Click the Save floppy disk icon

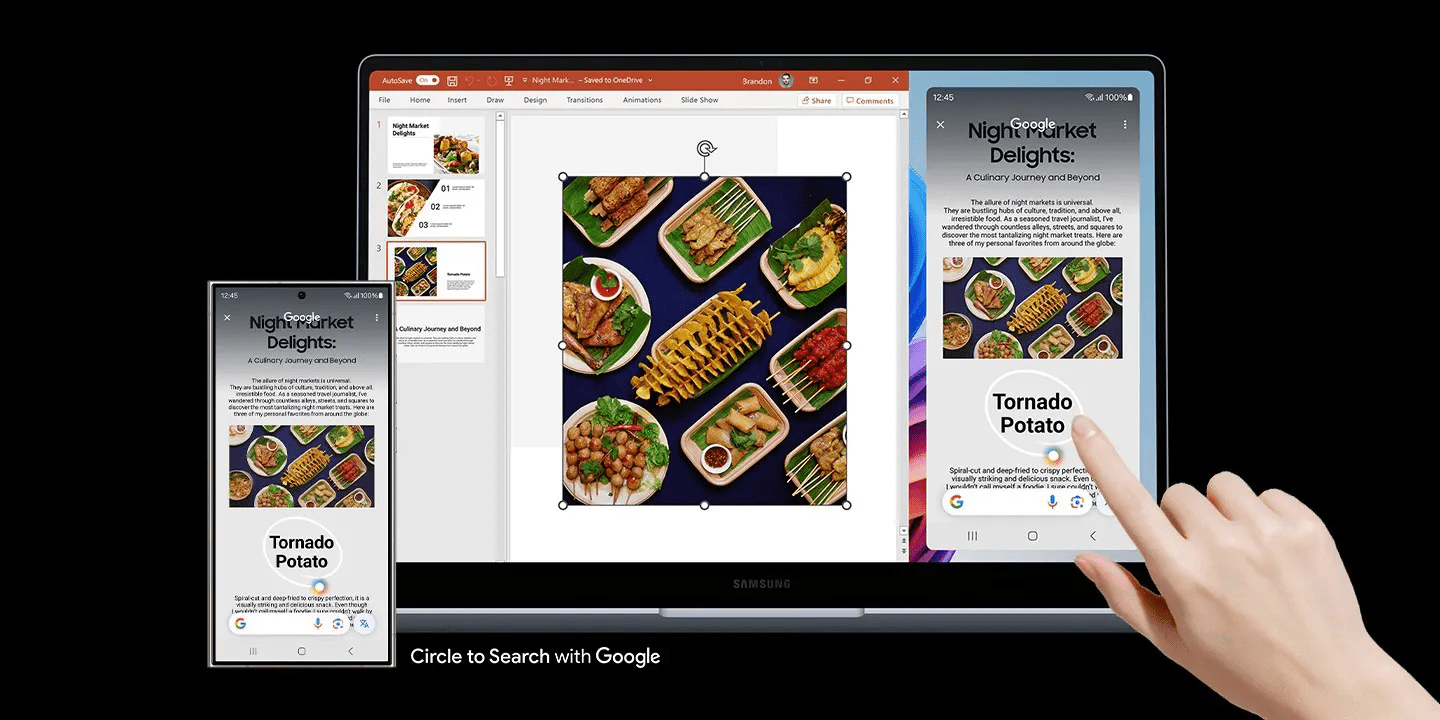(452, 81)
